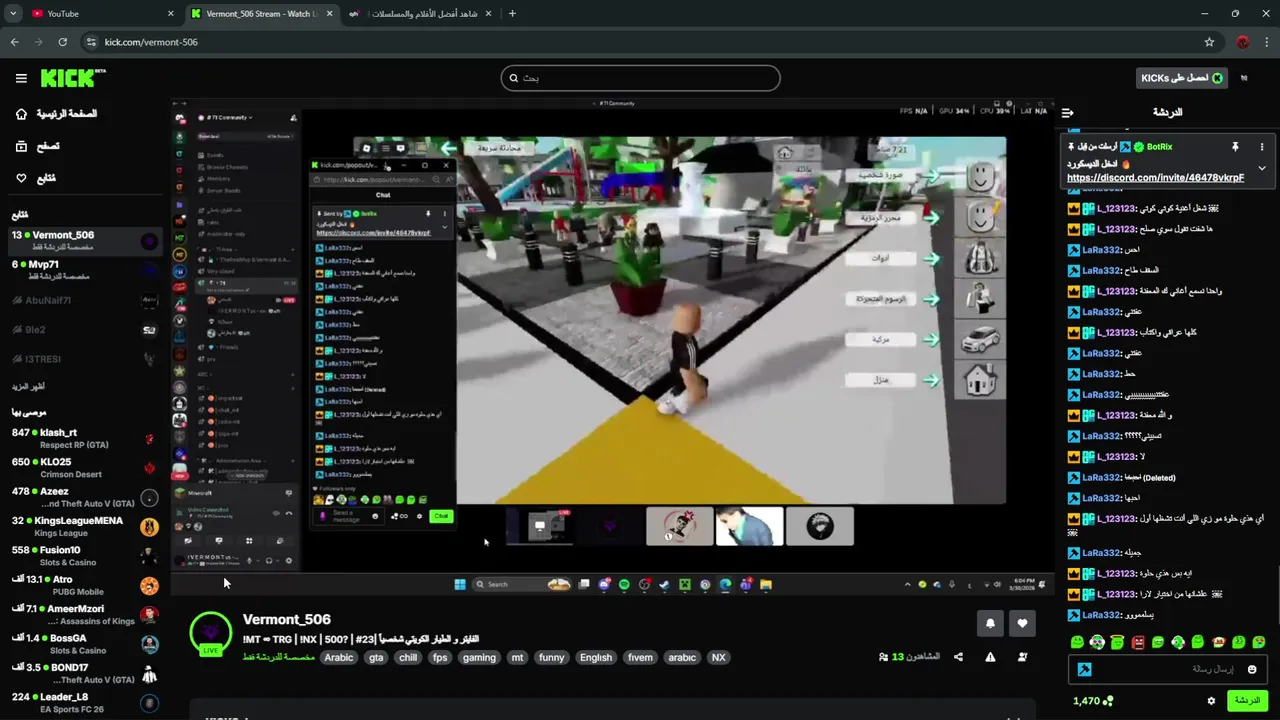1280x720 pixels.
Task: Click the KICK logo
Action: click(x=73, y=78)
